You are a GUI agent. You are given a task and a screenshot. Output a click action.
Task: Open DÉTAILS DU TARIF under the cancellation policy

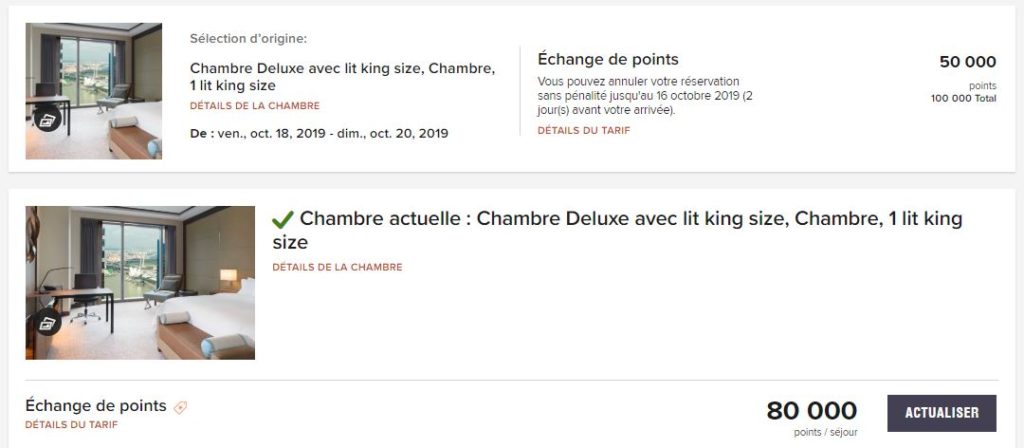pos(584,130)
